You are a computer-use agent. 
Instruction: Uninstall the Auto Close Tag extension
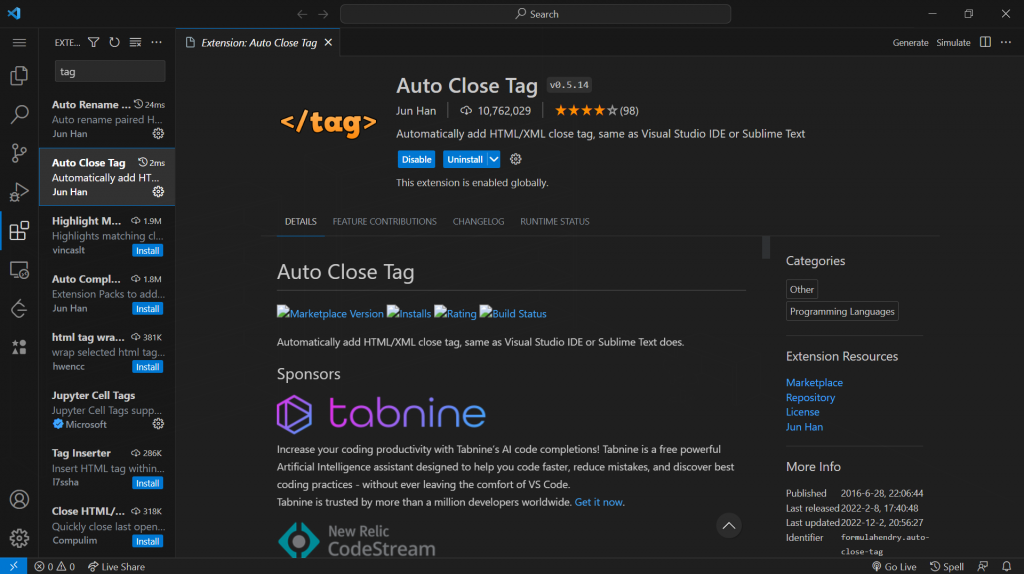465,159
